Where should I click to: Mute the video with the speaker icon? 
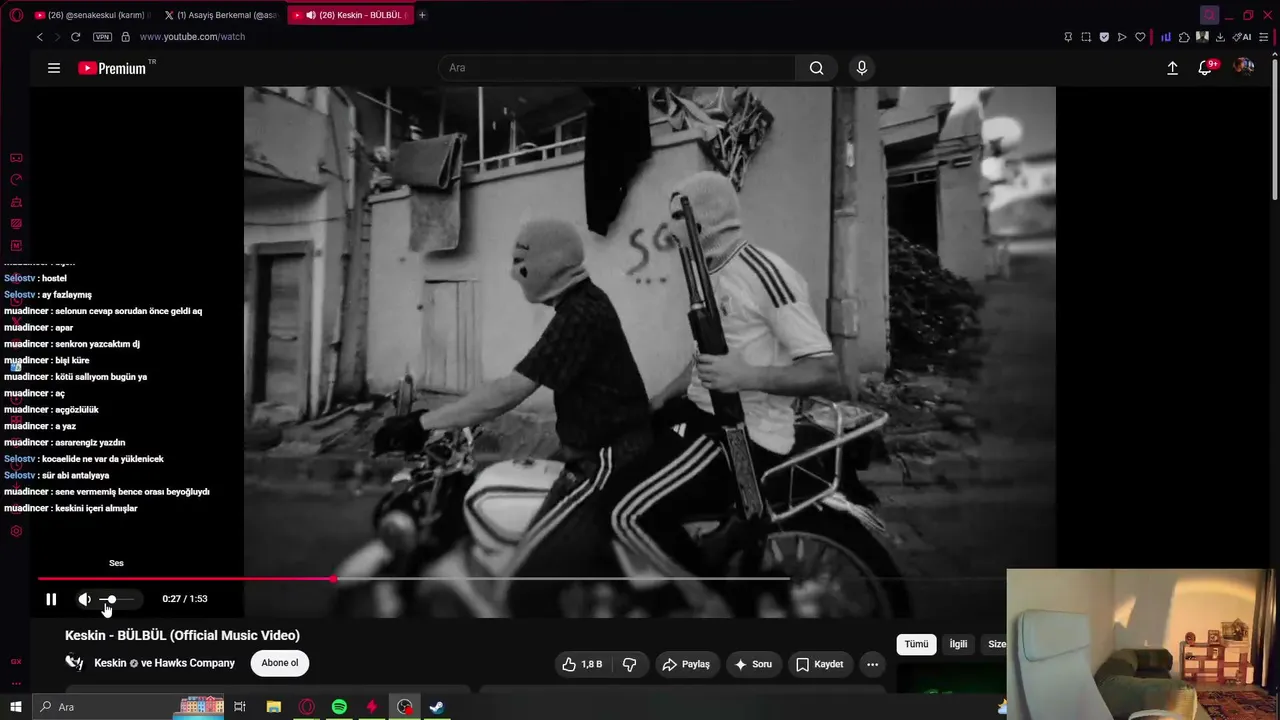pyautogui.click(x=85, y=599)
